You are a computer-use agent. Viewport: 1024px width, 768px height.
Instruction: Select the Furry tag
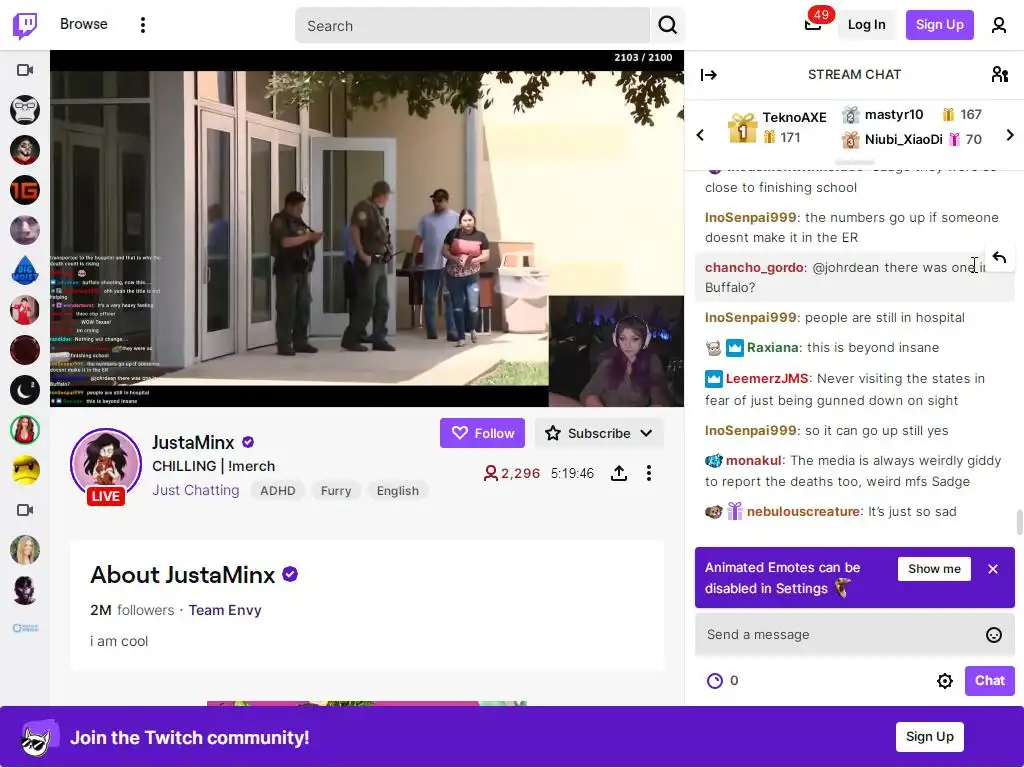pos(336,490)
